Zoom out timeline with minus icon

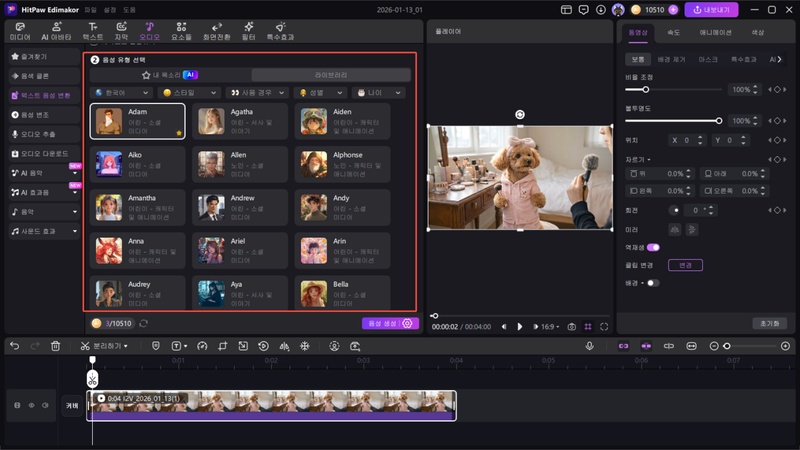pyautogui.click(x=714, y=346)
